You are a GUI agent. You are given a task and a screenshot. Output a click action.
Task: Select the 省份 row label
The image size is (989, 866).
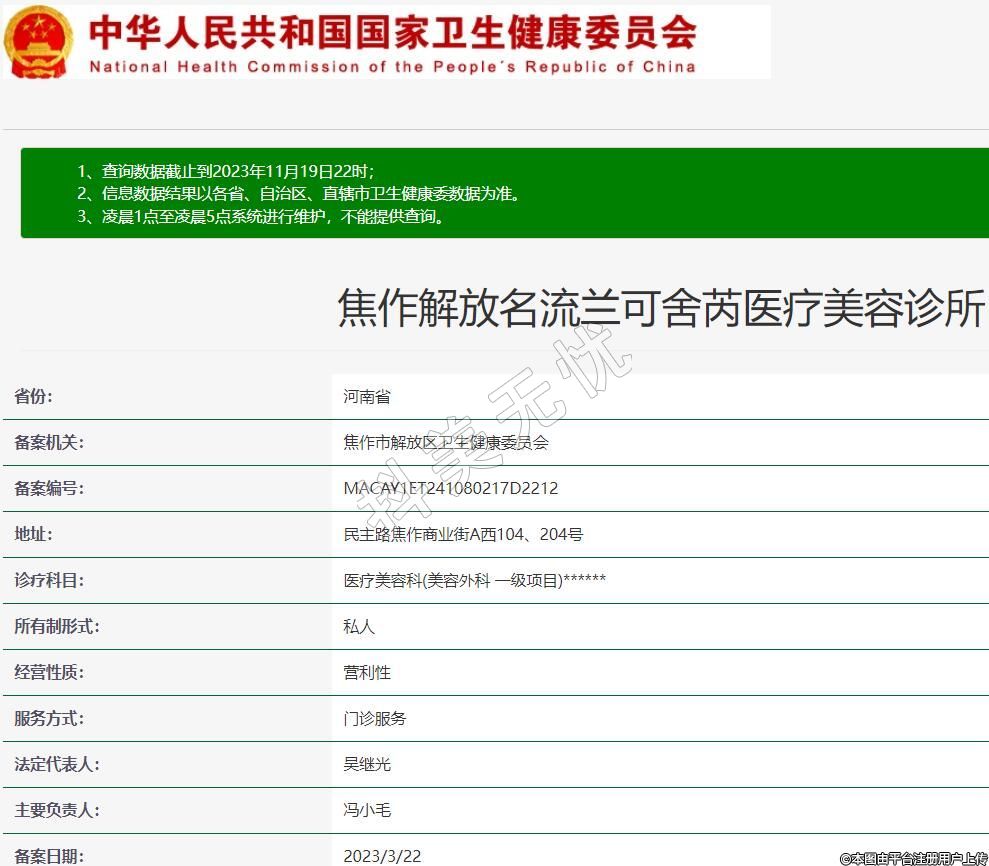[33, 396]
